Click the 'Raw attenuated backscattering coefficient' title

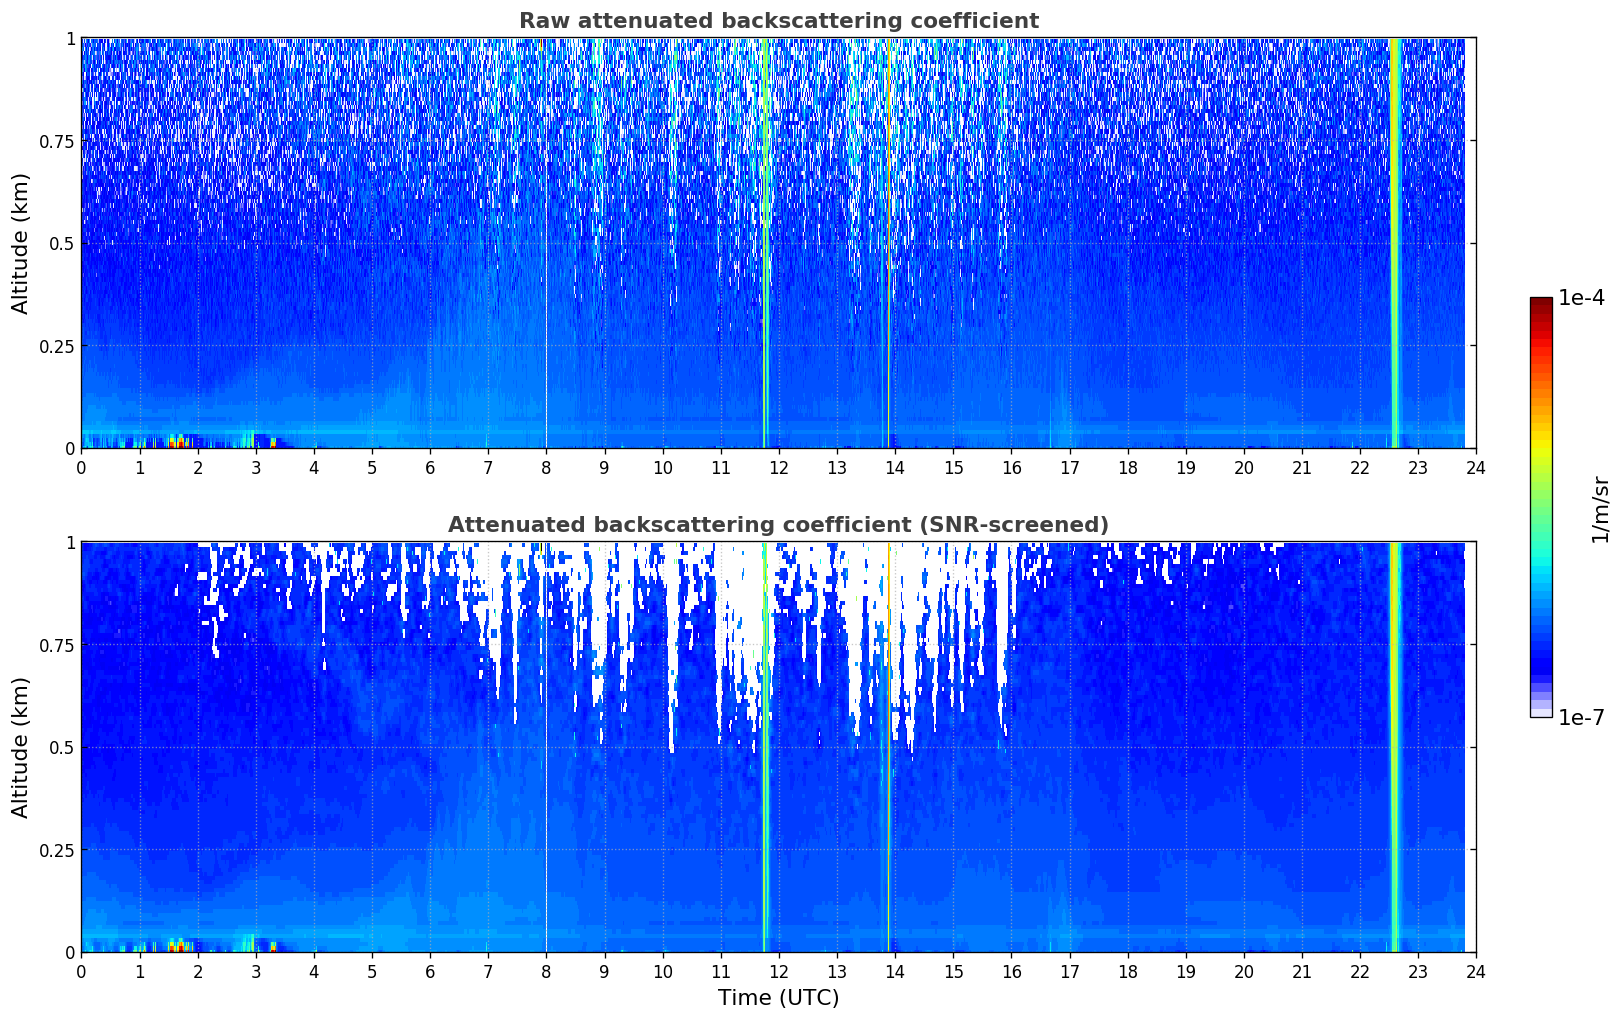tap(778, 21)
